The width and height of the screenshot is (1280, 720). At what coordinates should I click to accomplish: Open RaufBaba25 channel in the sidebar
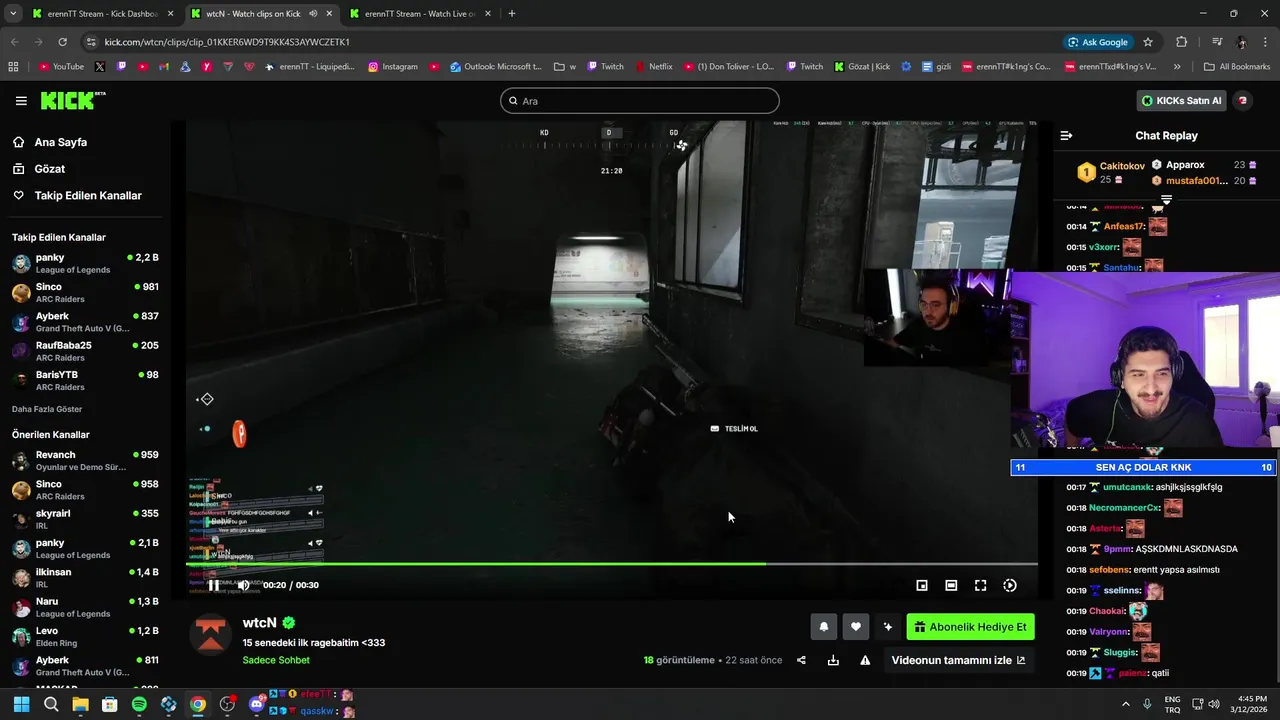pos(85,351)
